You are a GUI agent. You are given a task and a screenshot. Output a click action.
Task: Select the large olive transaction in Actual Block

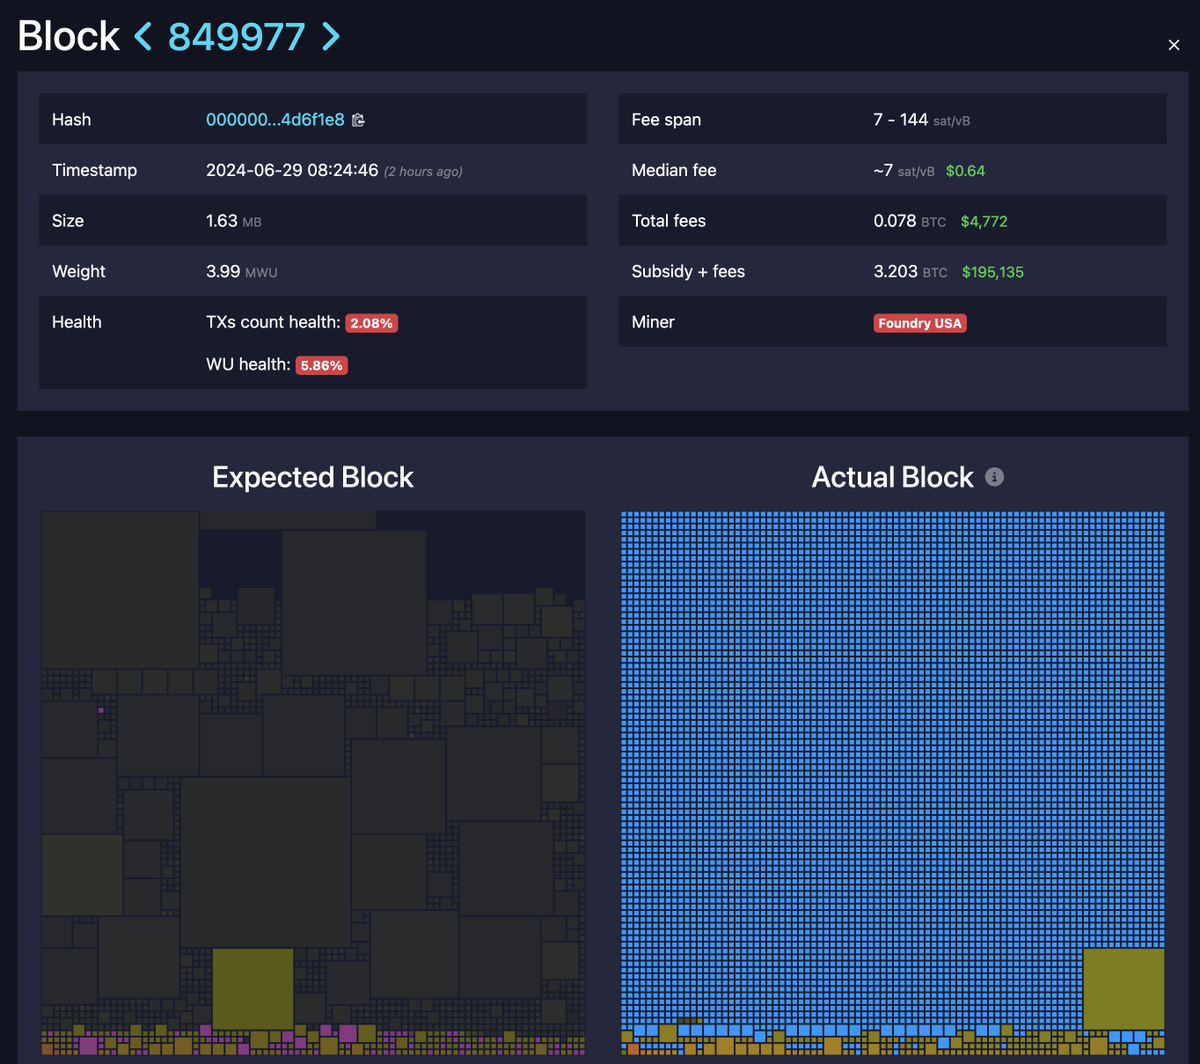1124,989
